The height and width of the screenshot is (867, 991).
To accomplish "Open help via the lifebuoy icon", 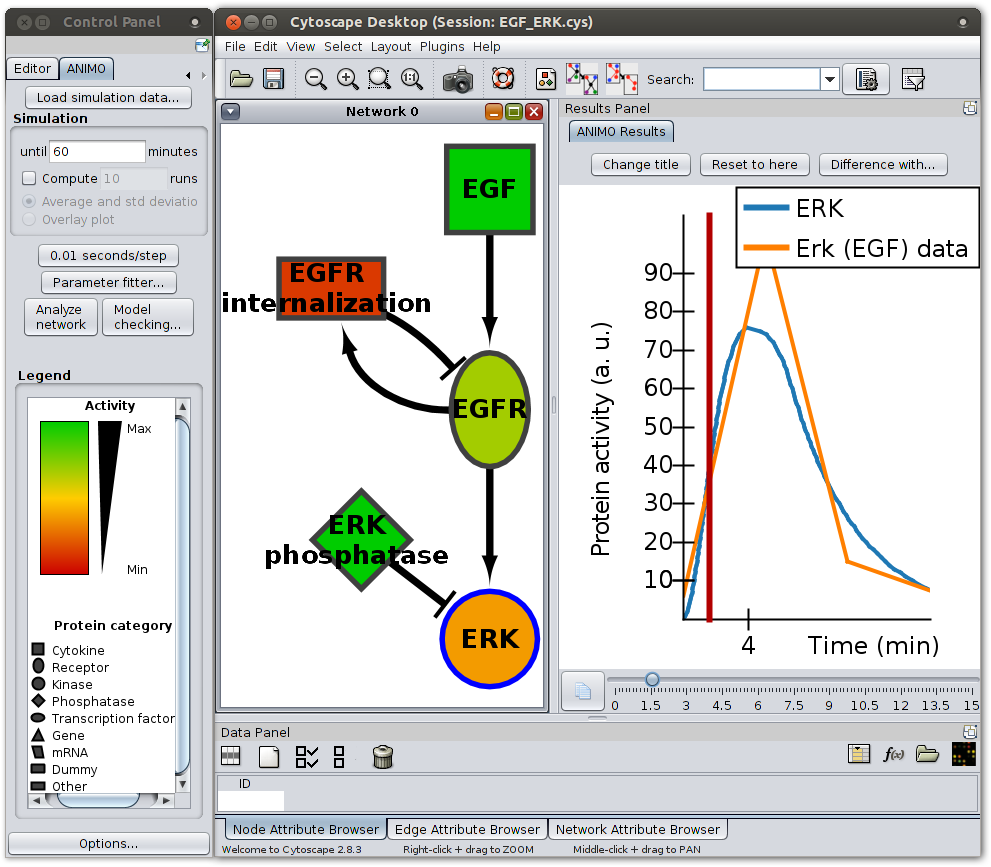I will 502,79.
